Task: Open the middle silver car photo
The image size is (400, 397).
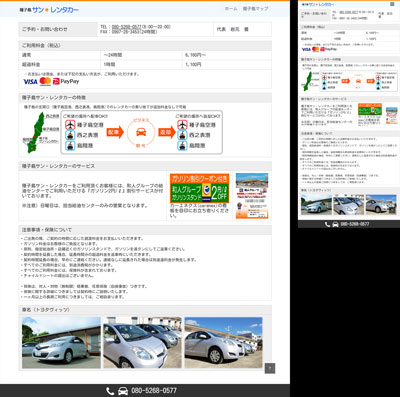Action: 142,343
